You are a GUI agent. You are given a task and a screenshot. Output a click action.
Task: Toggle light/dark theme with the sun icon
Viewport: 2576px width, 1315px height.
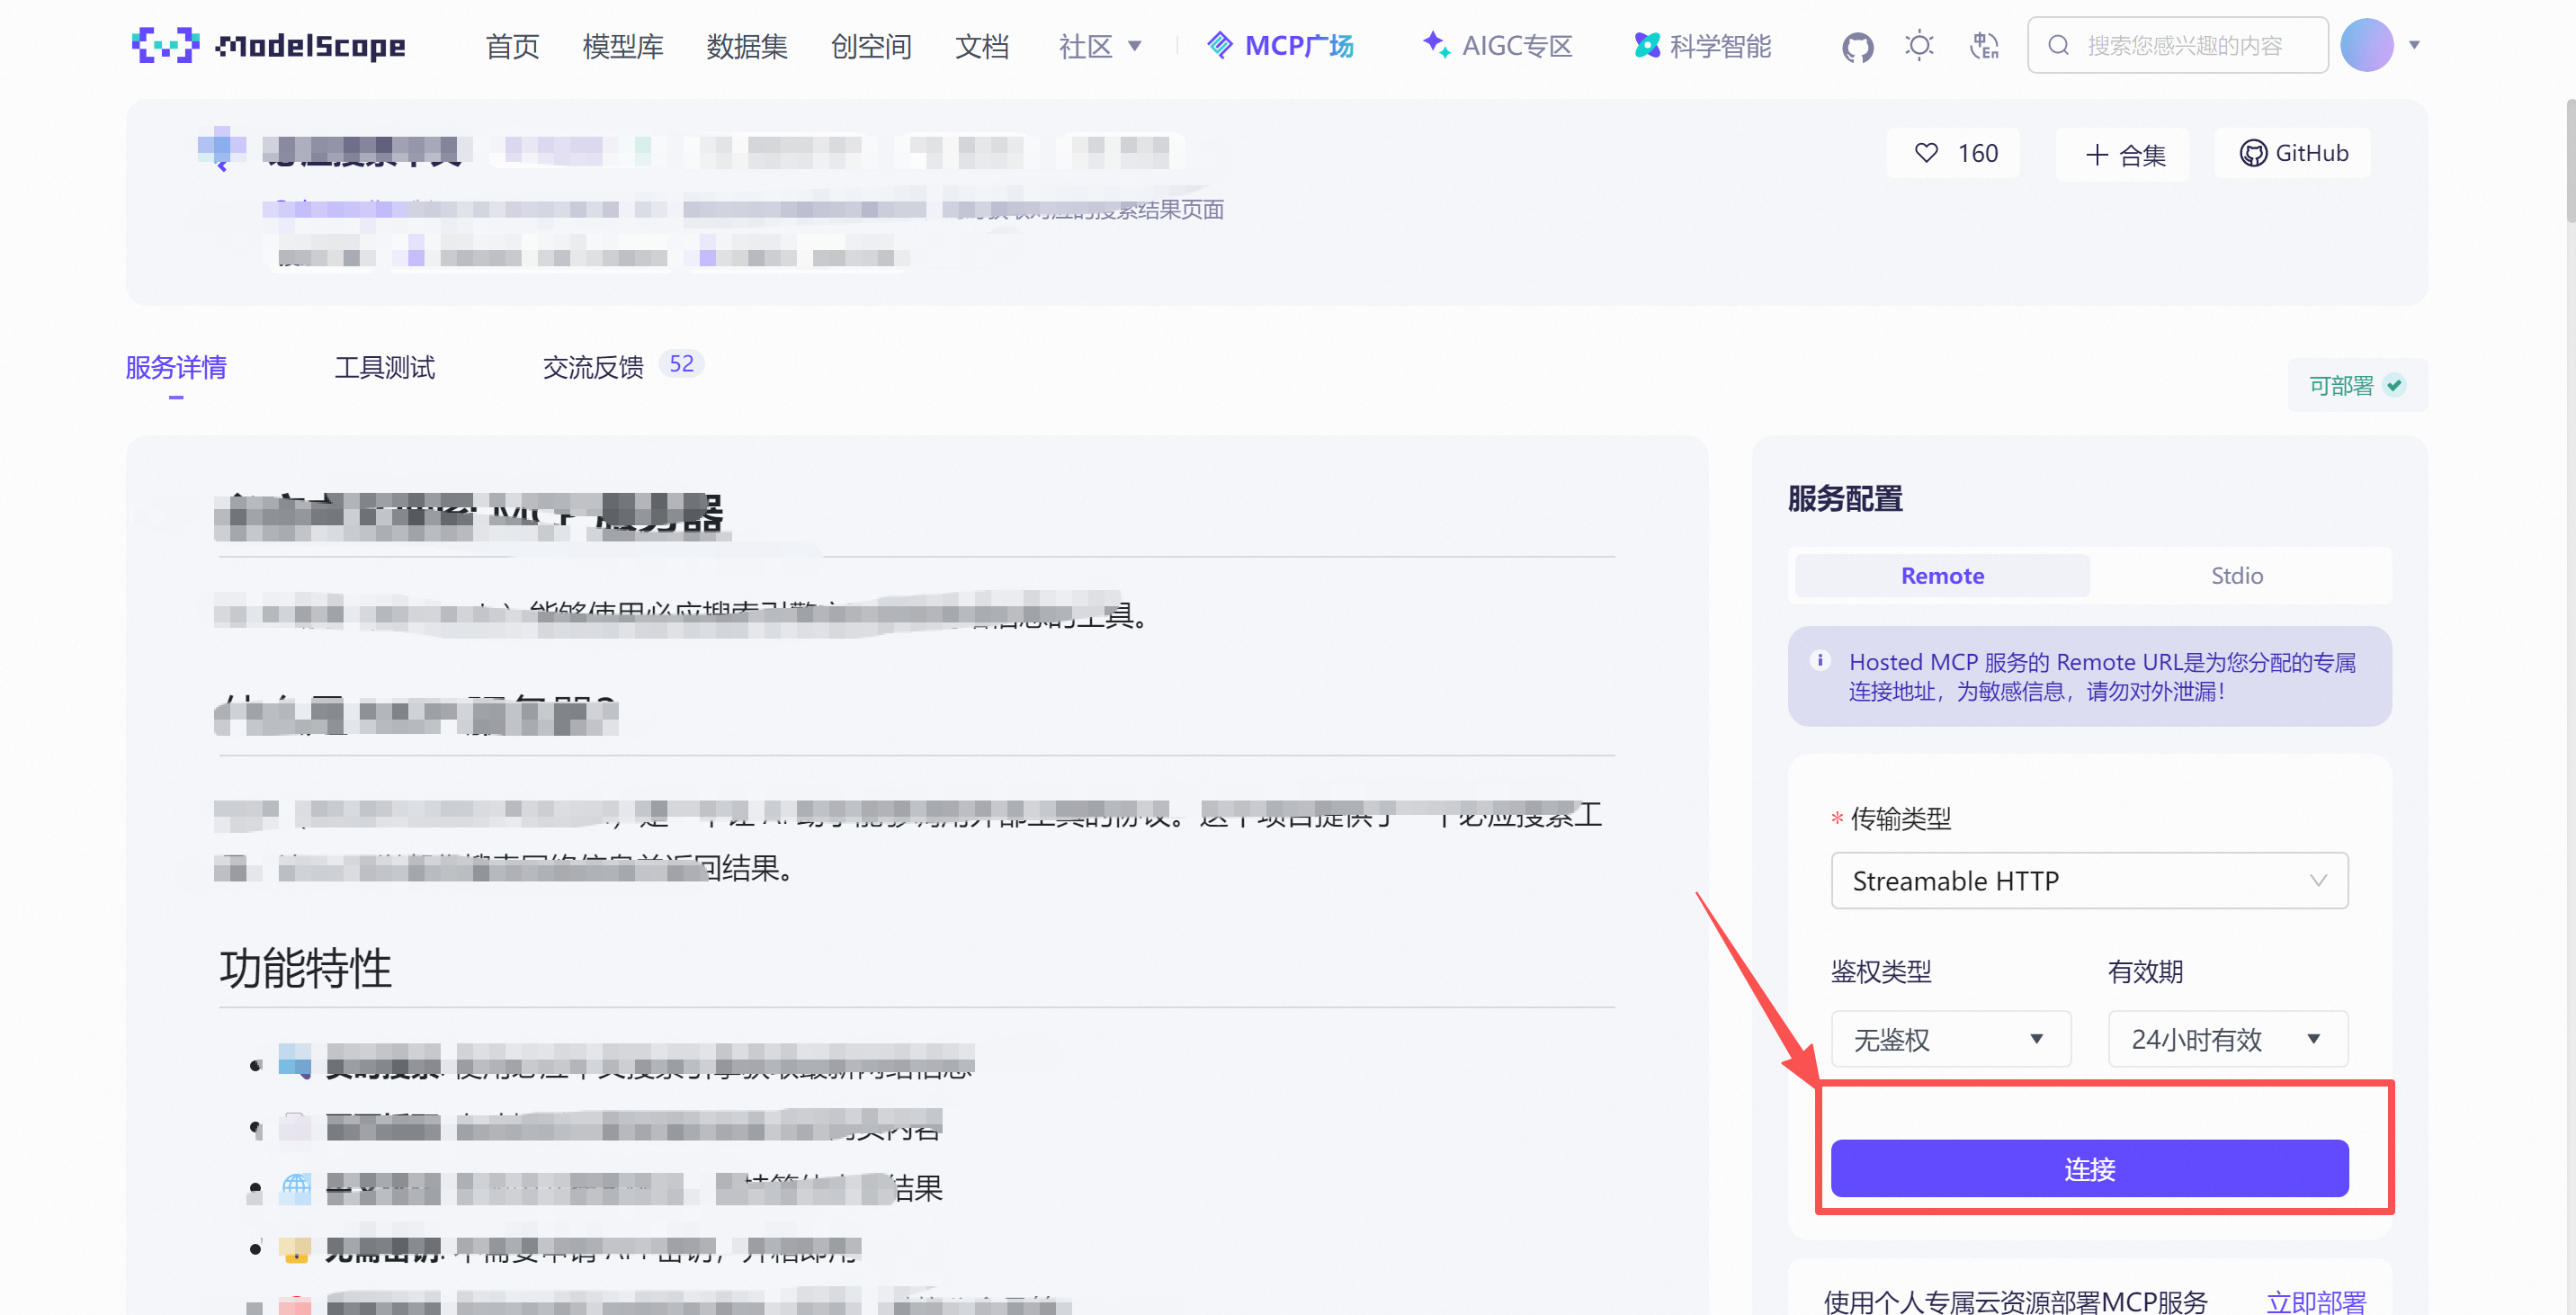tap(1919, 45)
